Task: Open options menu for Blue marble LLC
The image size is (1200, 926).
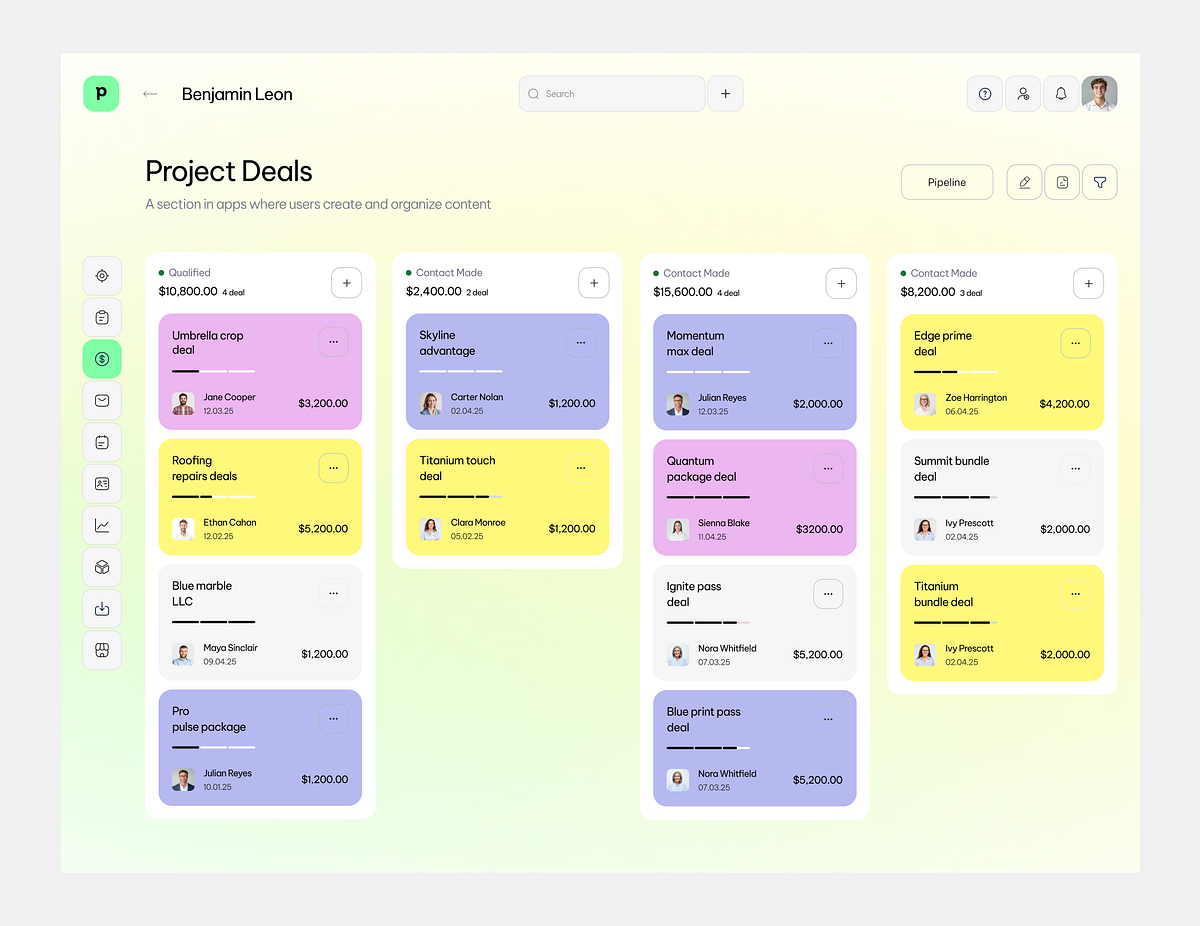Action: click(x=333, y=593)
